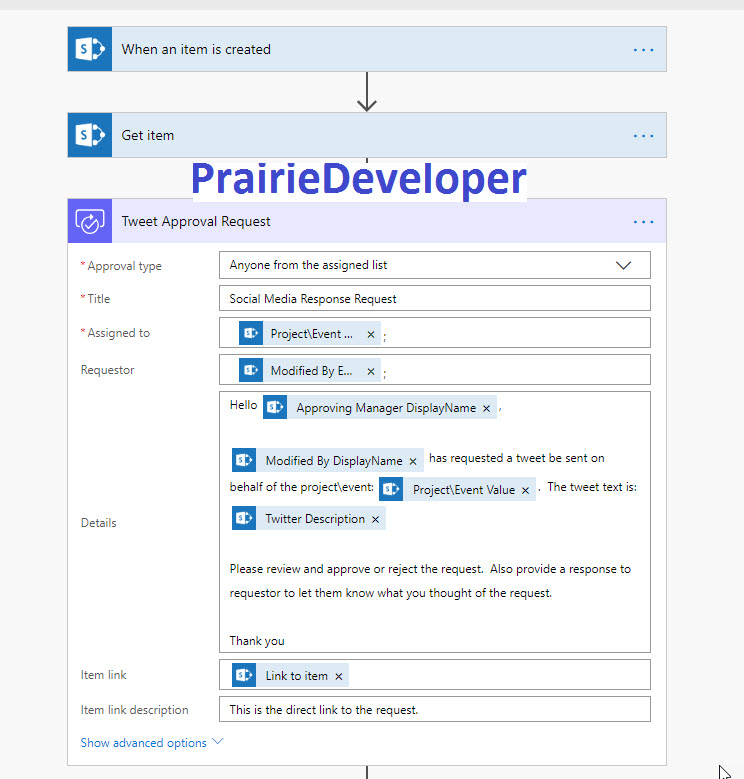Open the ellipsis menu for Tweet Approval Request
Screen dimensions: 744x779
coord(643,222)
